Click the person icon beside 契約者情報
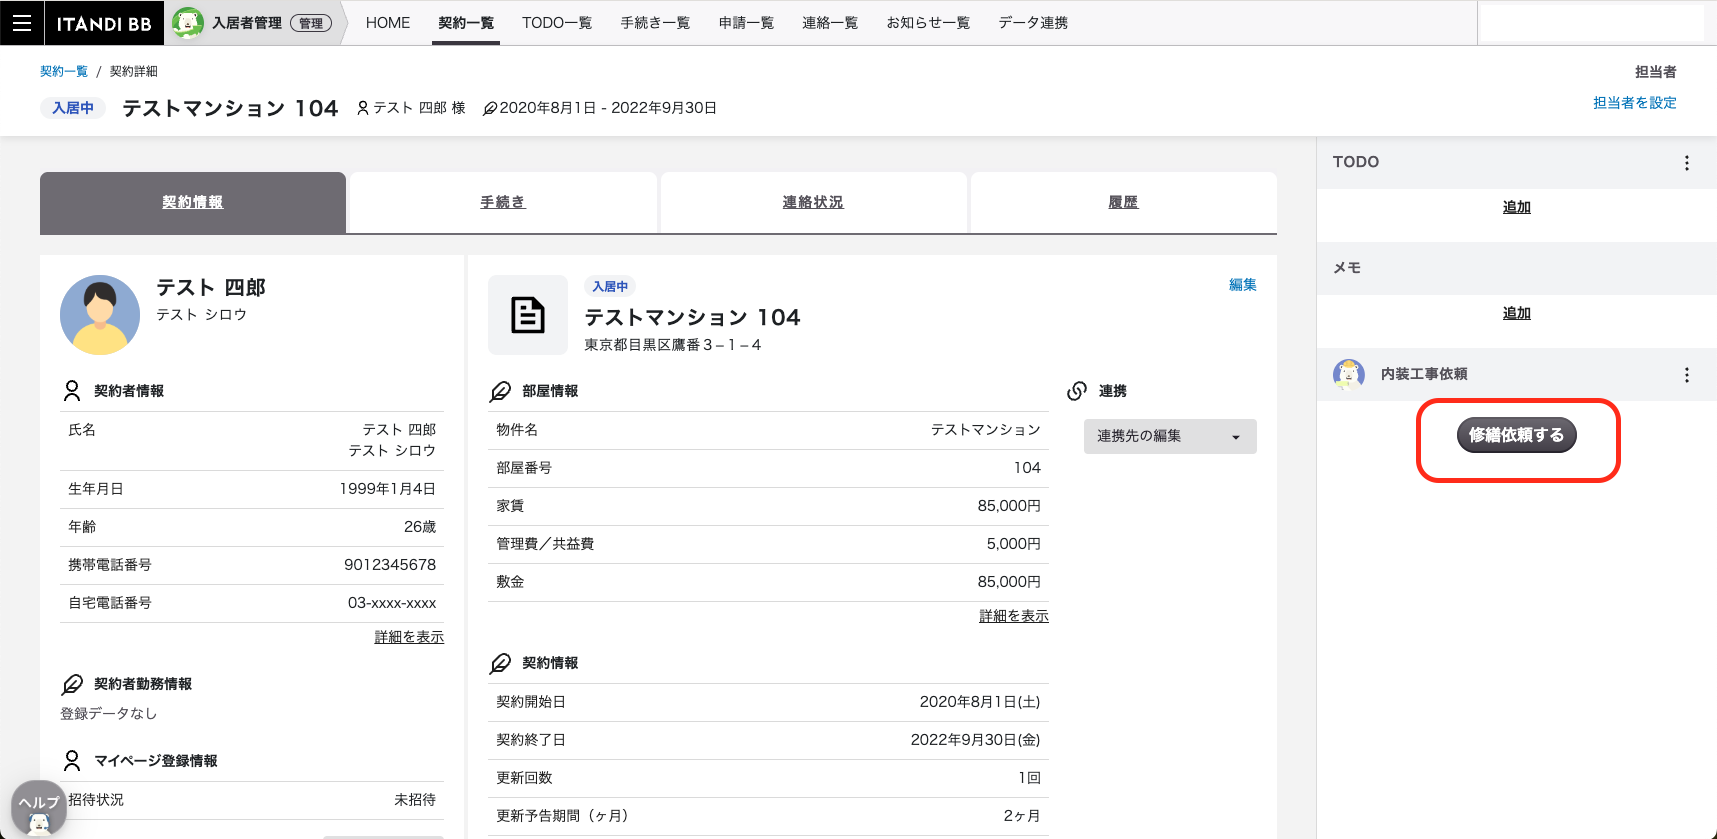The width and height of the screenshot is (1717, 839). 72,391
